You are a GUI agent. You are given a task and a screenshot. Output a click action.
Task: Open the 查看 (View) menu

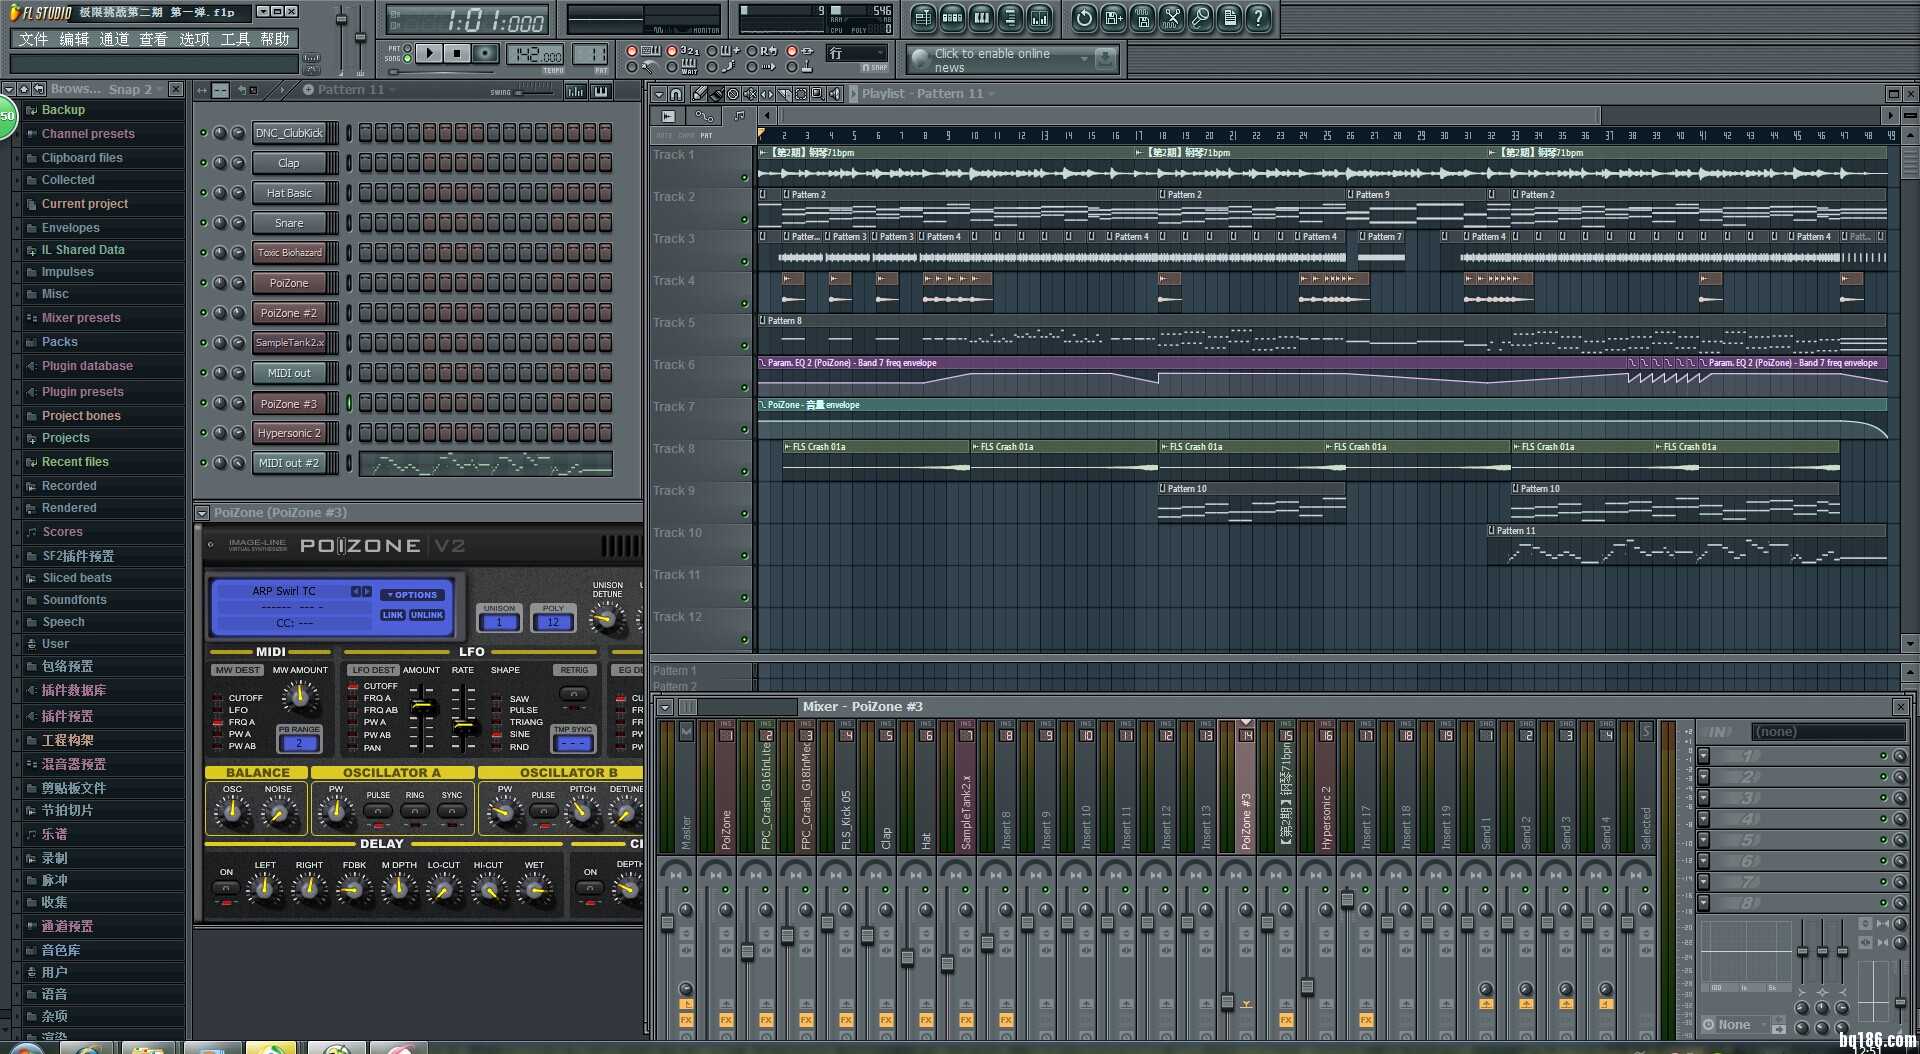click(x=153, y=39)
